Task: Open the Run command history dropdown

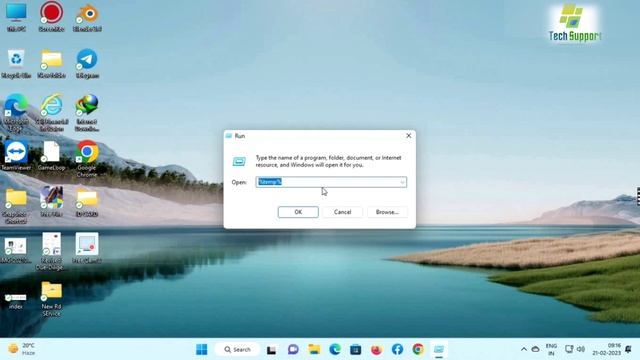Action: pos(402,182)
